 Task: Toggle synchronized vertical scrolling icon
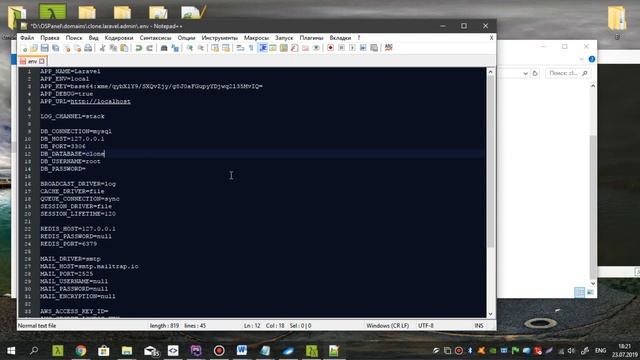coord(215,48)
